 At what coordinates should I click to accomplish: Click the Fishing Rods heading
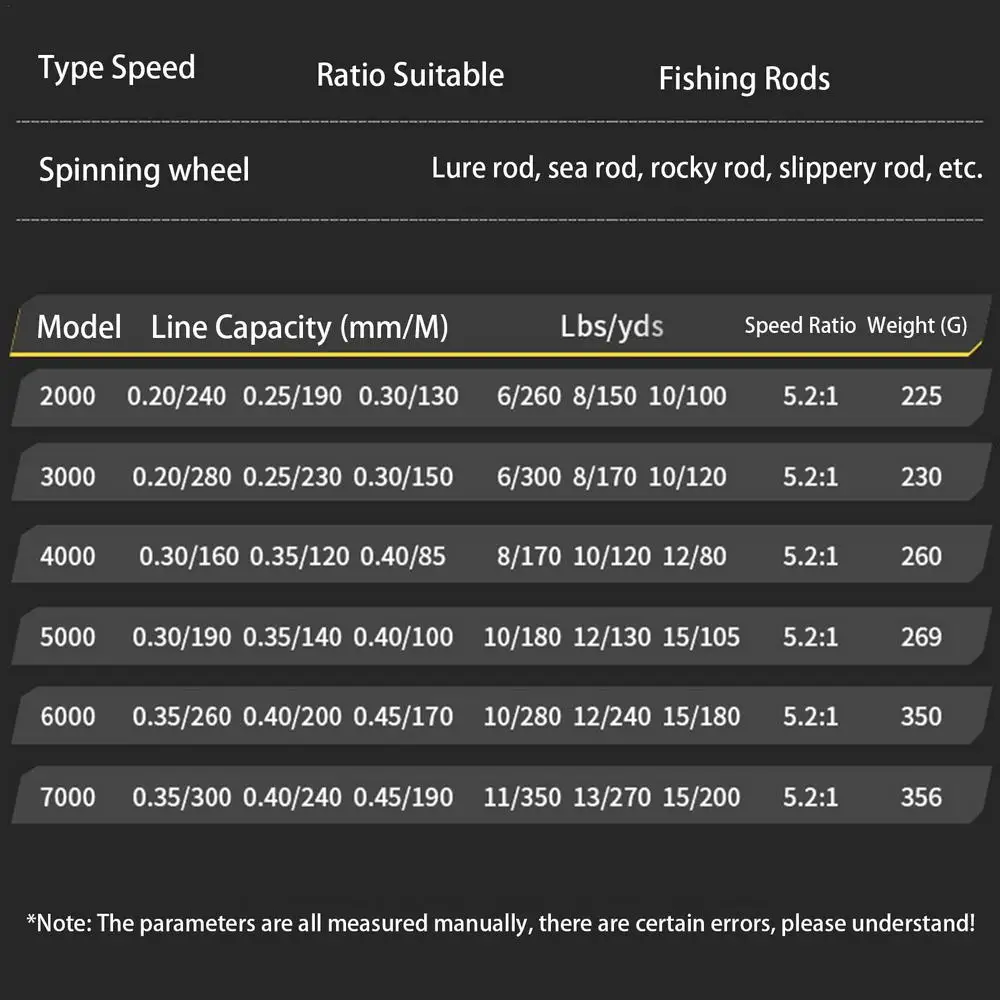point(744,79)
